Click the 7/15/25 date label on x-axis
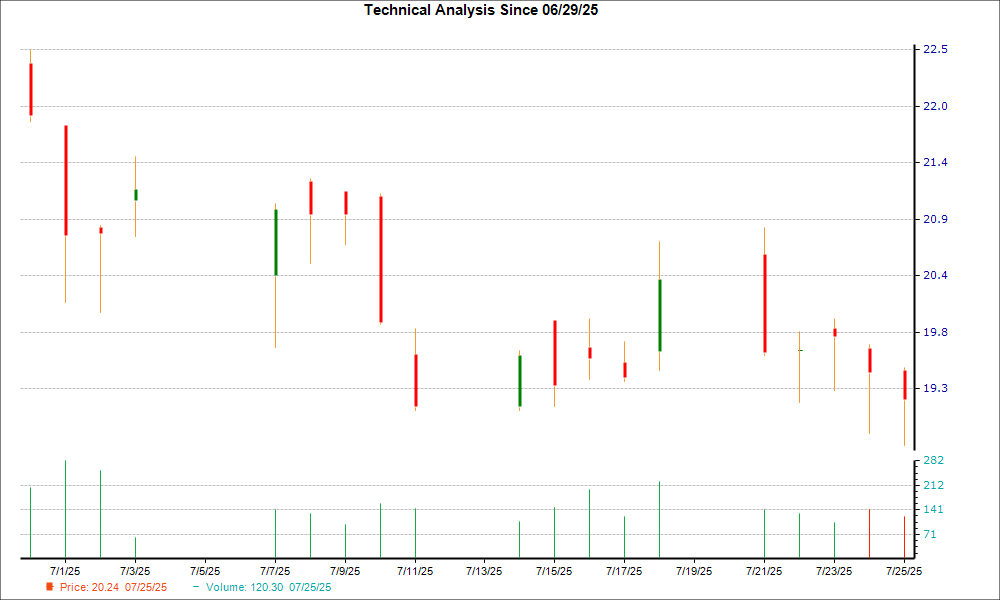 554,571
